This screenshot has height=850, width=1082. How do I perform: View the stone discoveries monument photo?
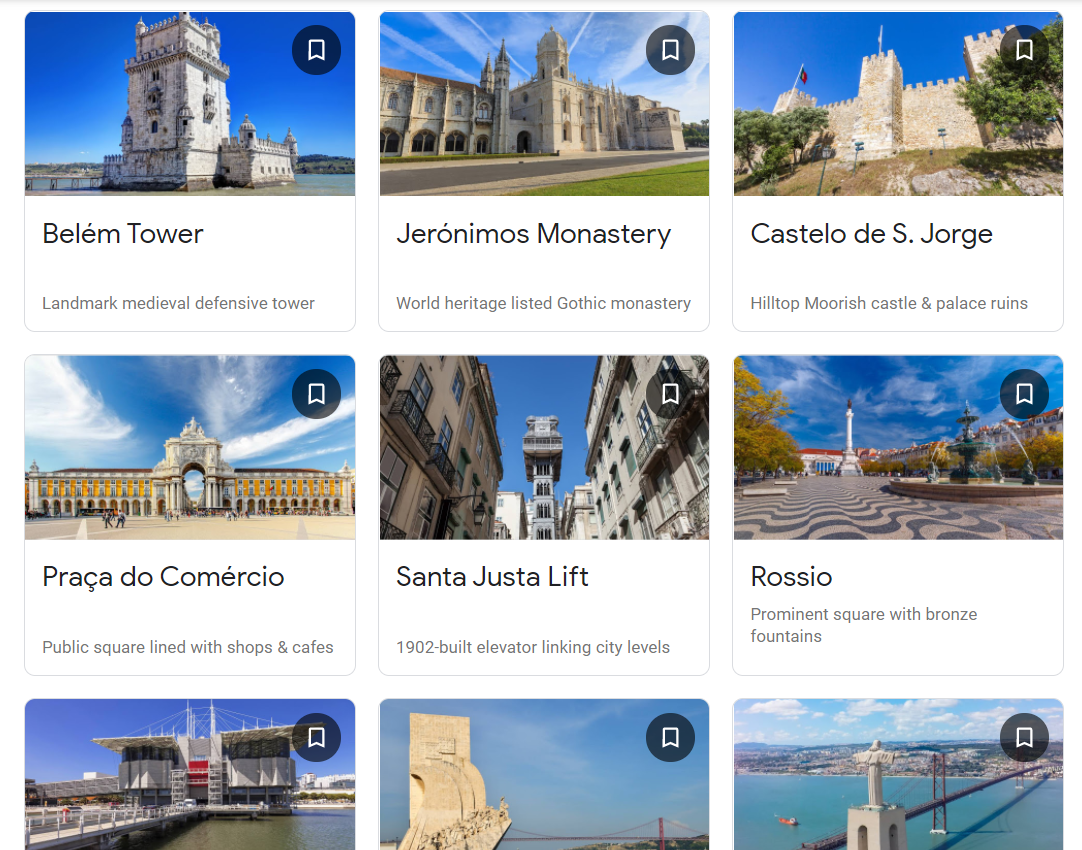tap(544, 774)
